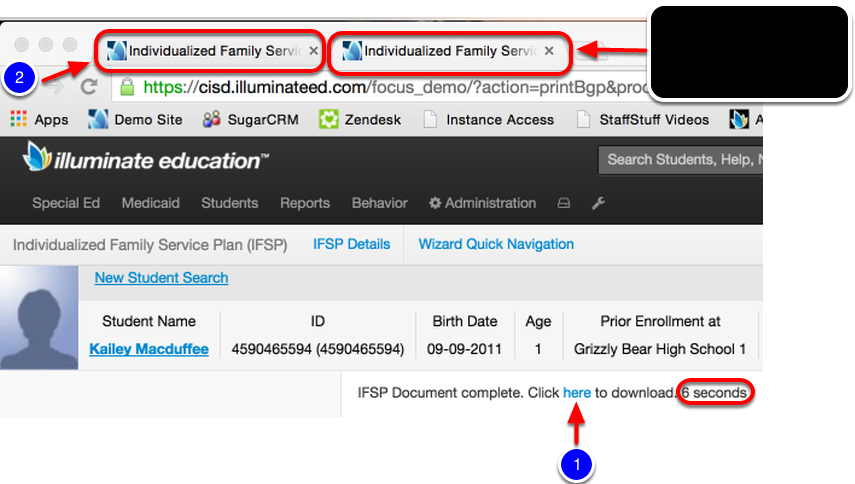Screen dimensions: 855x484
Task: Open IFSP Details link
Action: (352, 244)
